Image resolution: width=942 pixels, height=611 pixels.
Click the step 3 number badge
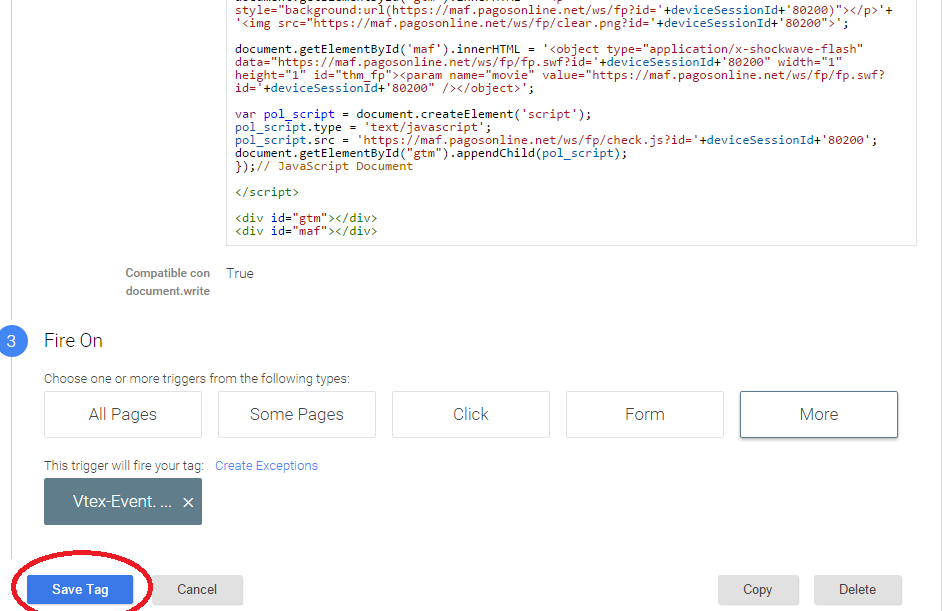10,341
